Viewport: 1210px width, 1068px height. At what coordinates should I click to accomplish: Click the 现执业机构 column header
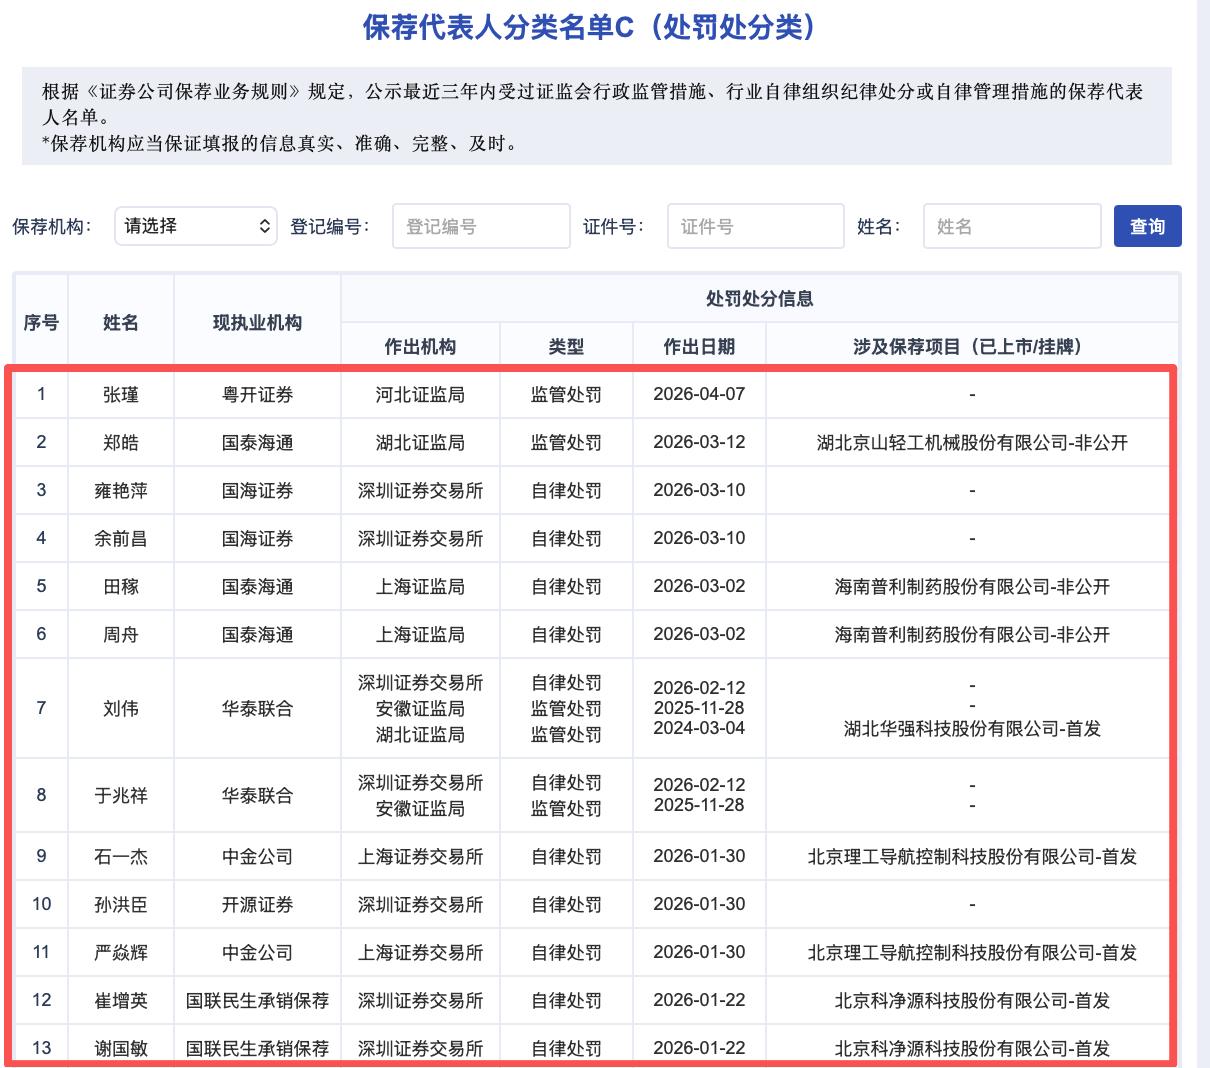pyautogui.click(x=257, y=323)
